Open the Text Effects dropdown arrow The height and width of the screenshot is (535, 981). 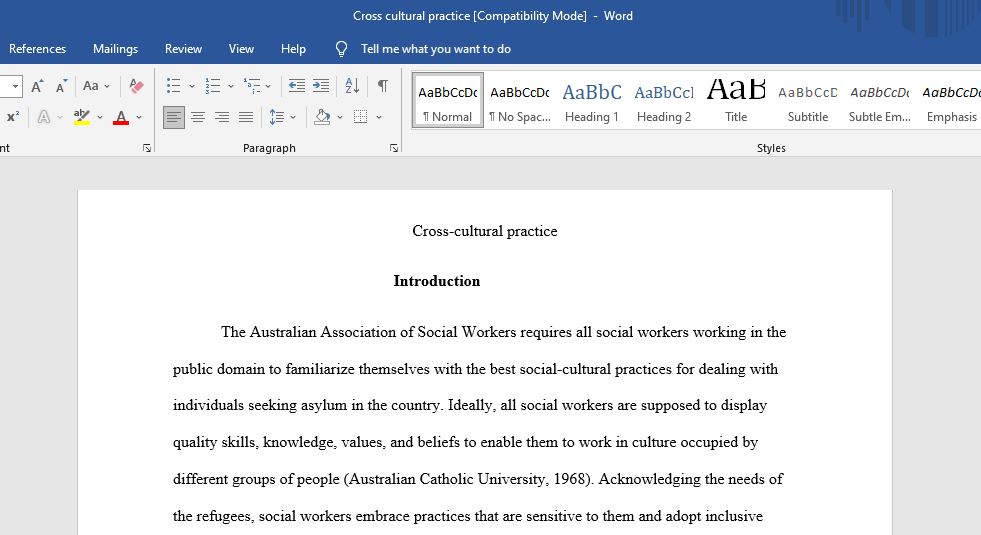[x=60, y=117]
